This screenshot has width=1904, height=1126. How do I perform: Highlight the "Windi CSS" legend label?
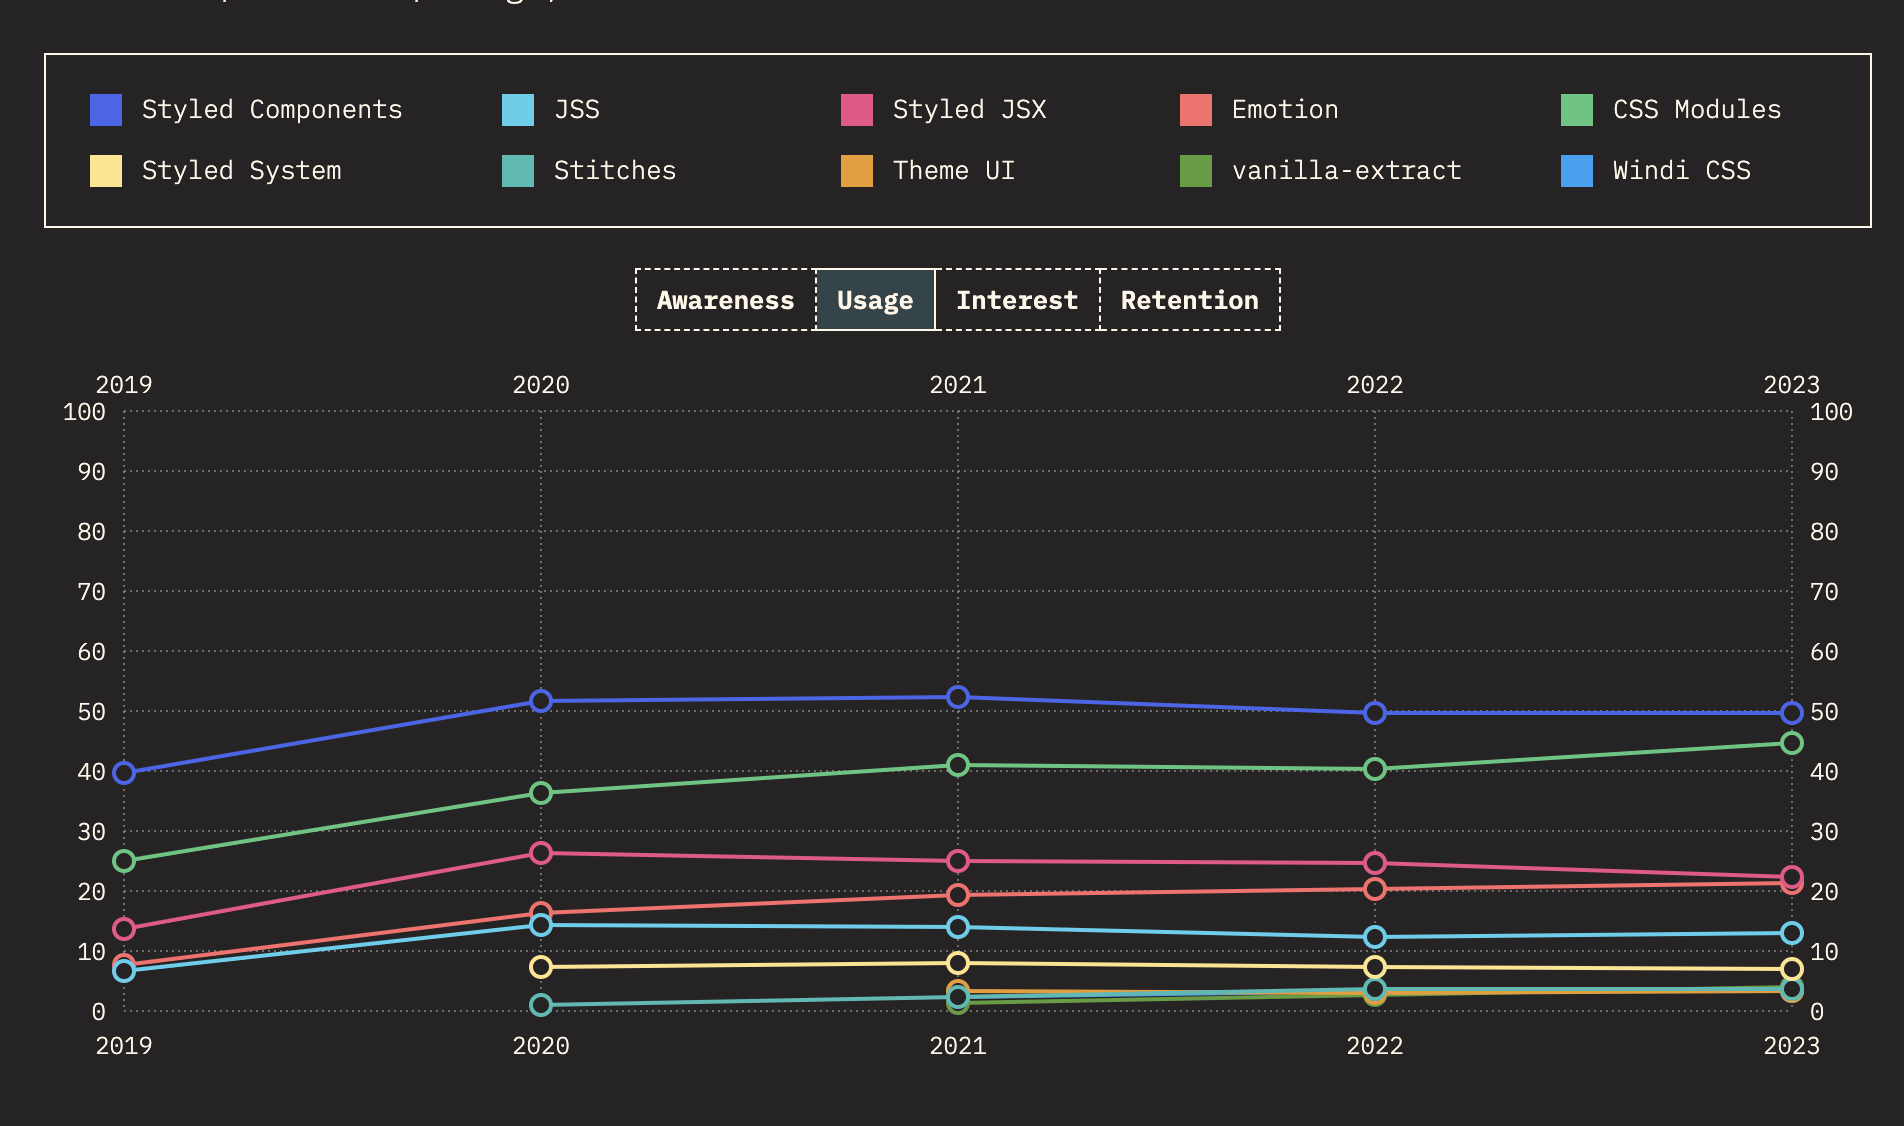[1682, 171]
